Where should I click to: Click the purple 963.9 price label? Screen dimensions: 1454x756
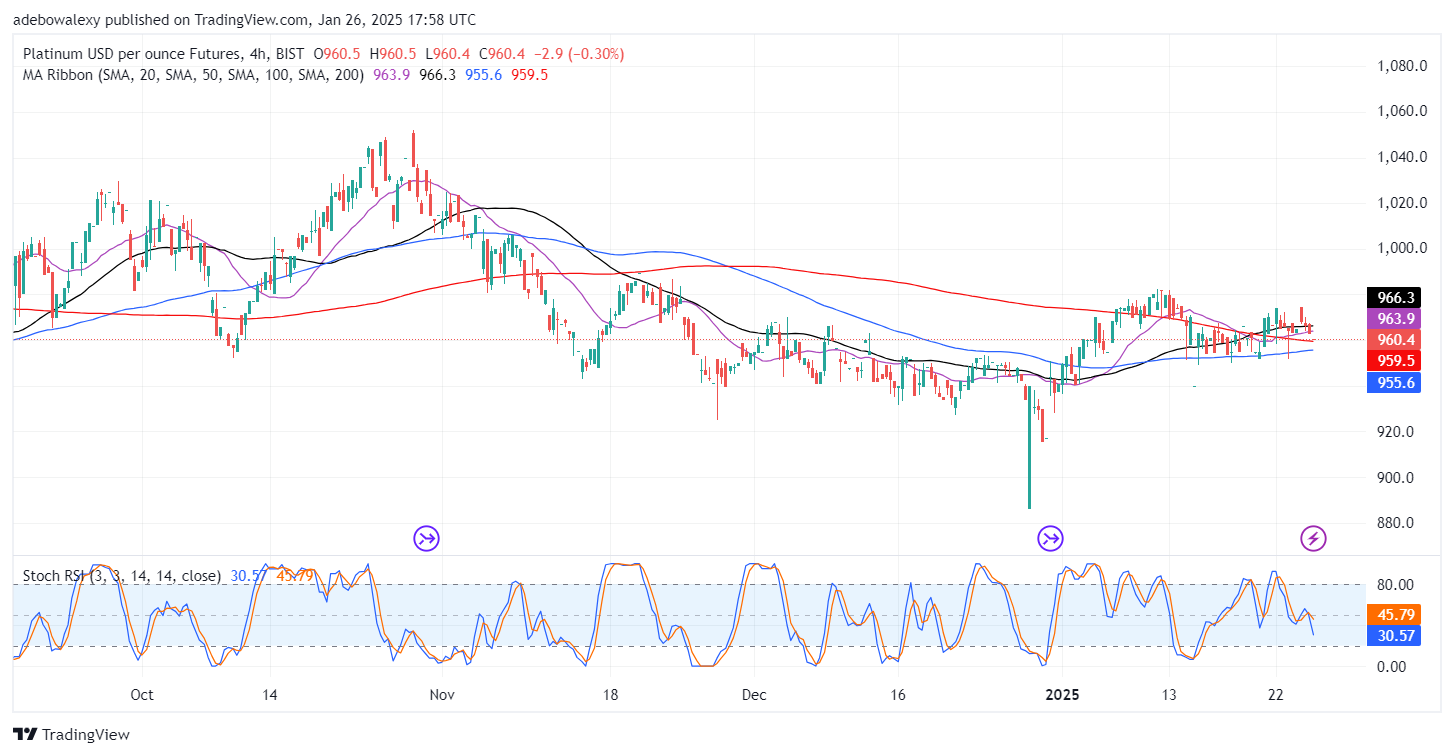tap(1393, 318)
